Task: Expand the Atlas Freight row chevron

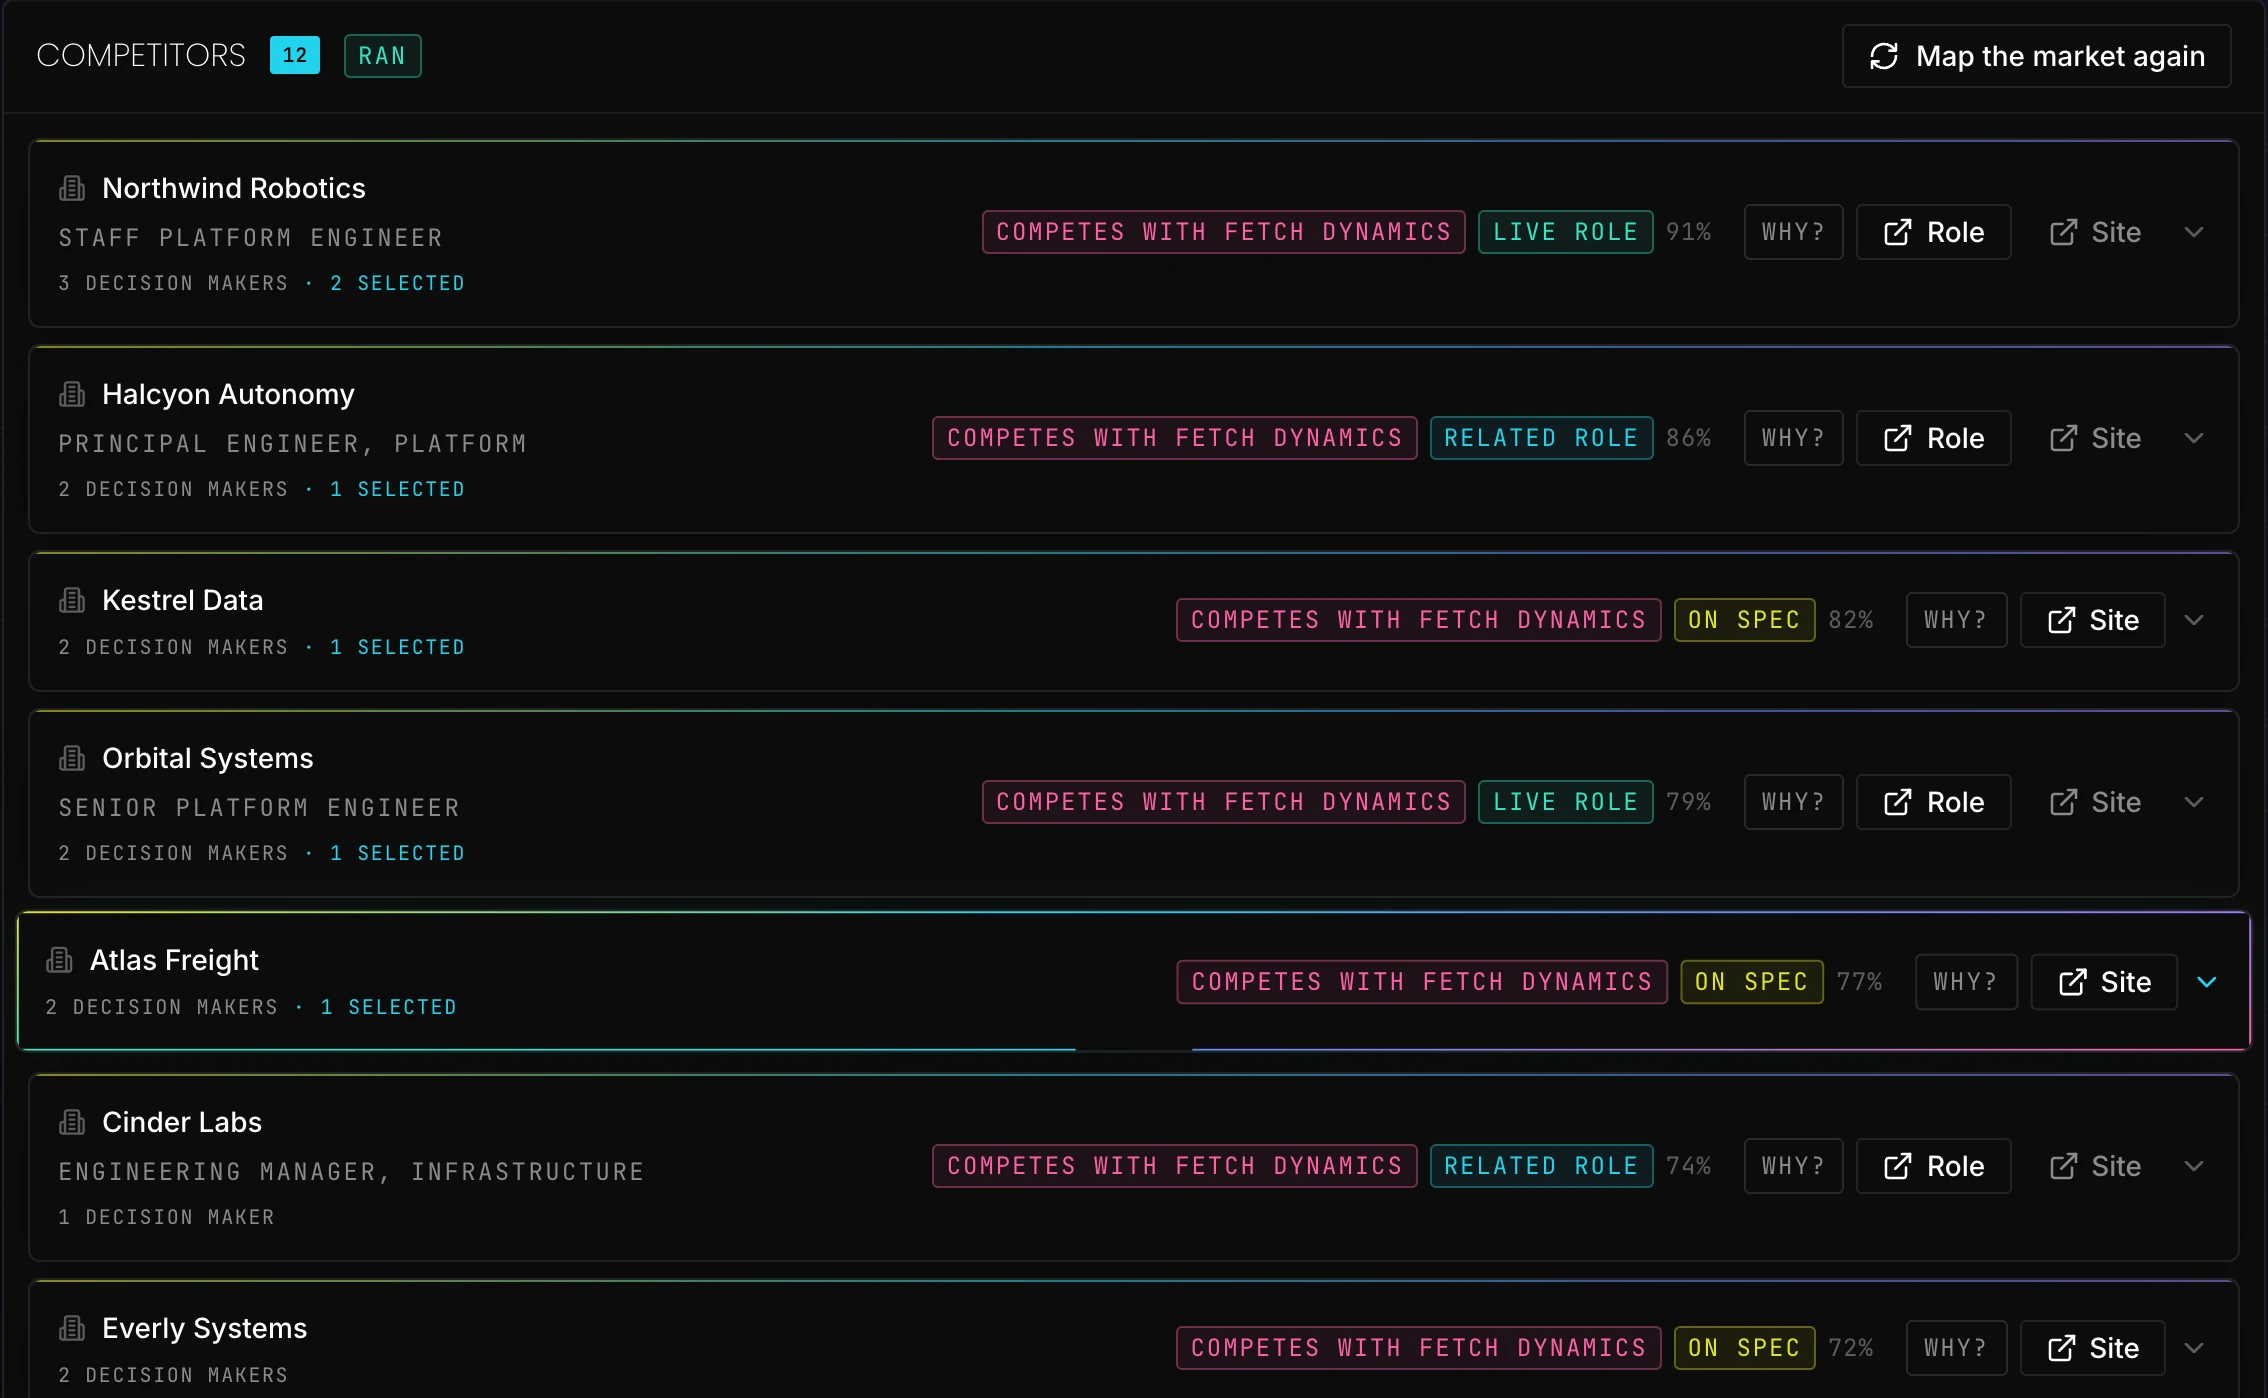Action: 2207,982
